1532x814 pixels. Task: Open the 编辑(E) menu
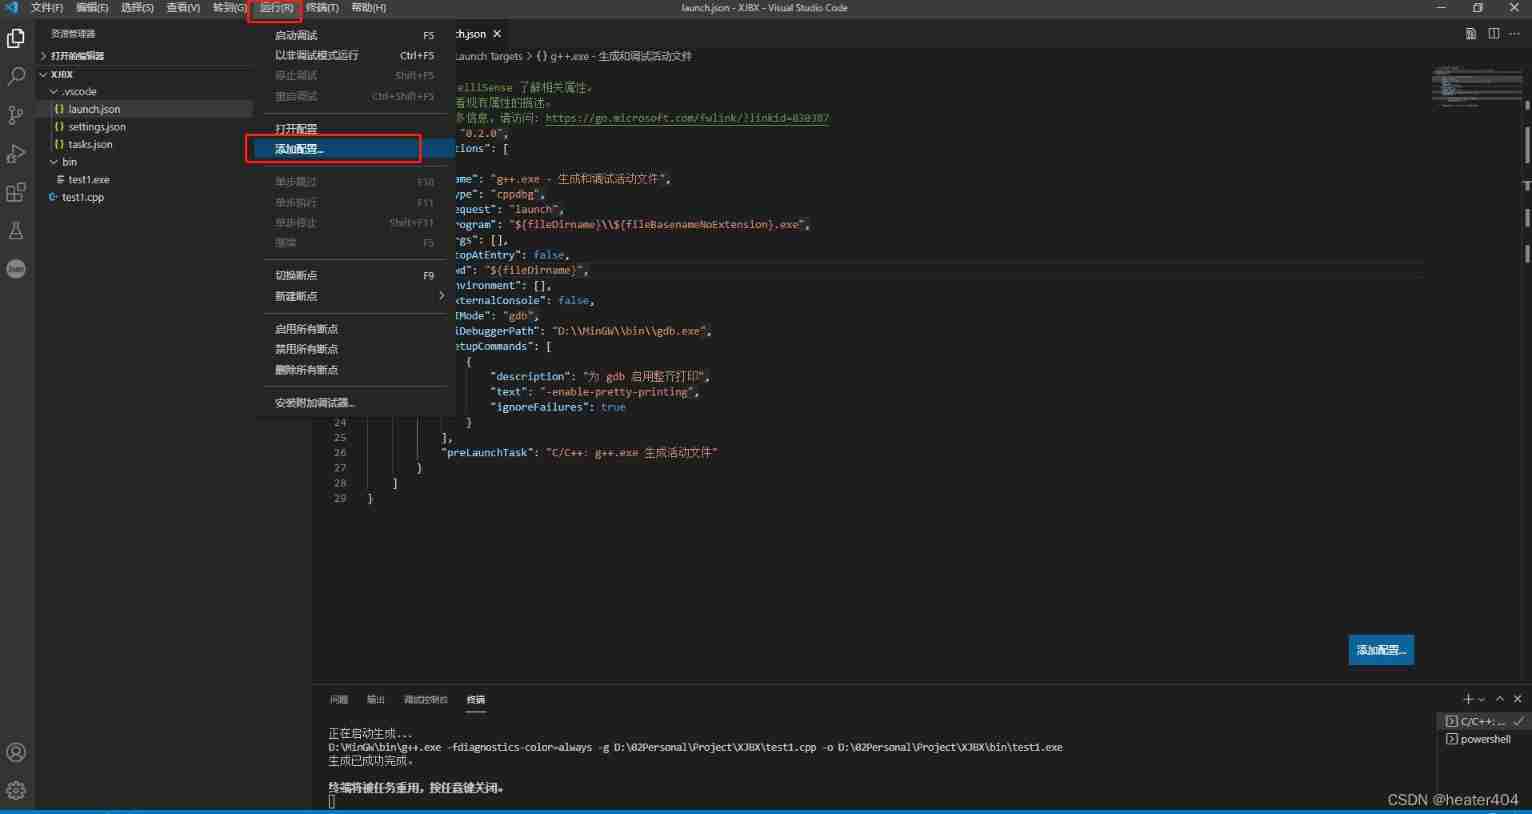coord(92,8)
